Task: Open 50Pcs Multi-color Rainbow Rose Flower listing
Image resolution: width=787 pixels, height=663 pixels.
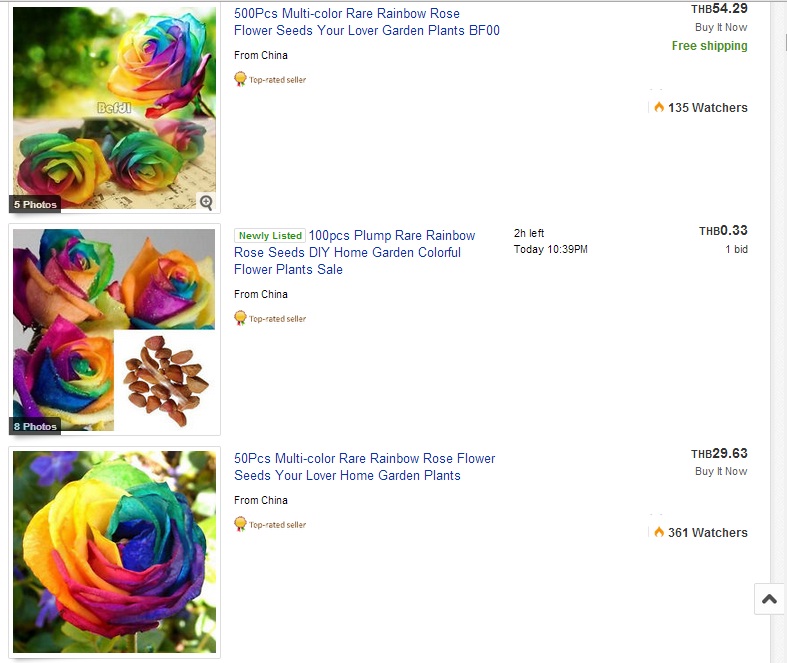Action: pos(364,467)
